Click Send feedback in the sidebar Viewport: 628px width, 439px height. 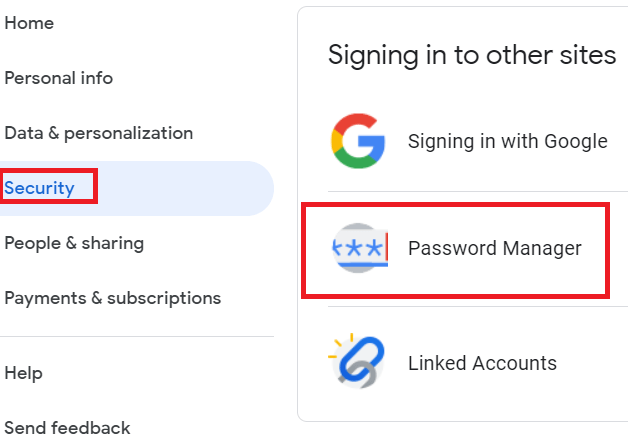click(67, 428)
